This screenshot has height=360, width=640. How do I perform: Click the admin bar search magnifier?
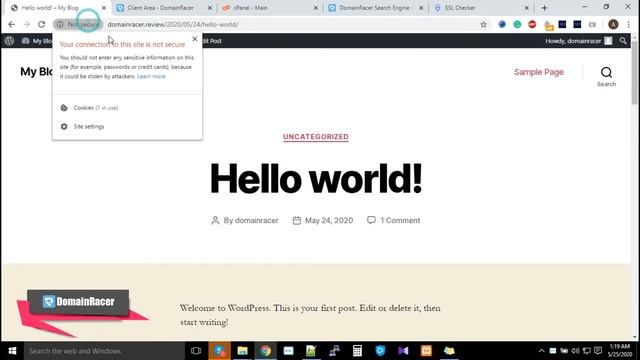tap(623, 41)
